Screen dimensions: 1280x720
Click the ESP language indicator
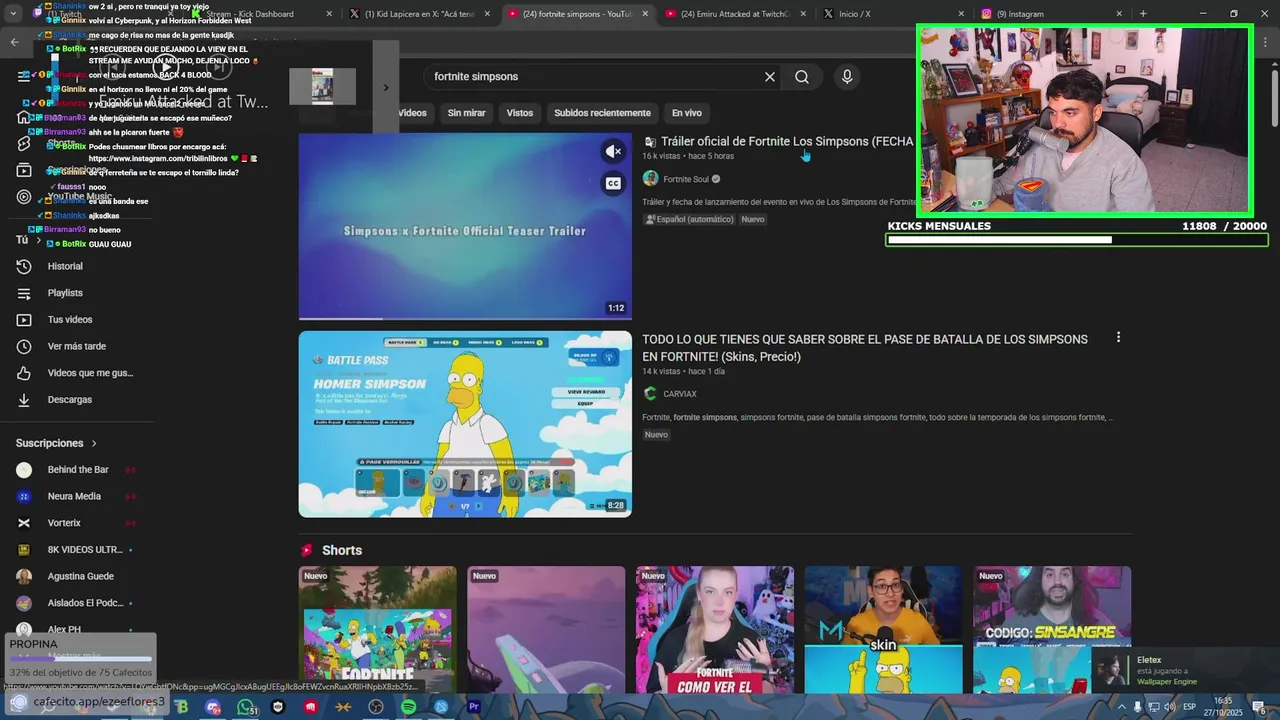click(x=1190, y=707)
